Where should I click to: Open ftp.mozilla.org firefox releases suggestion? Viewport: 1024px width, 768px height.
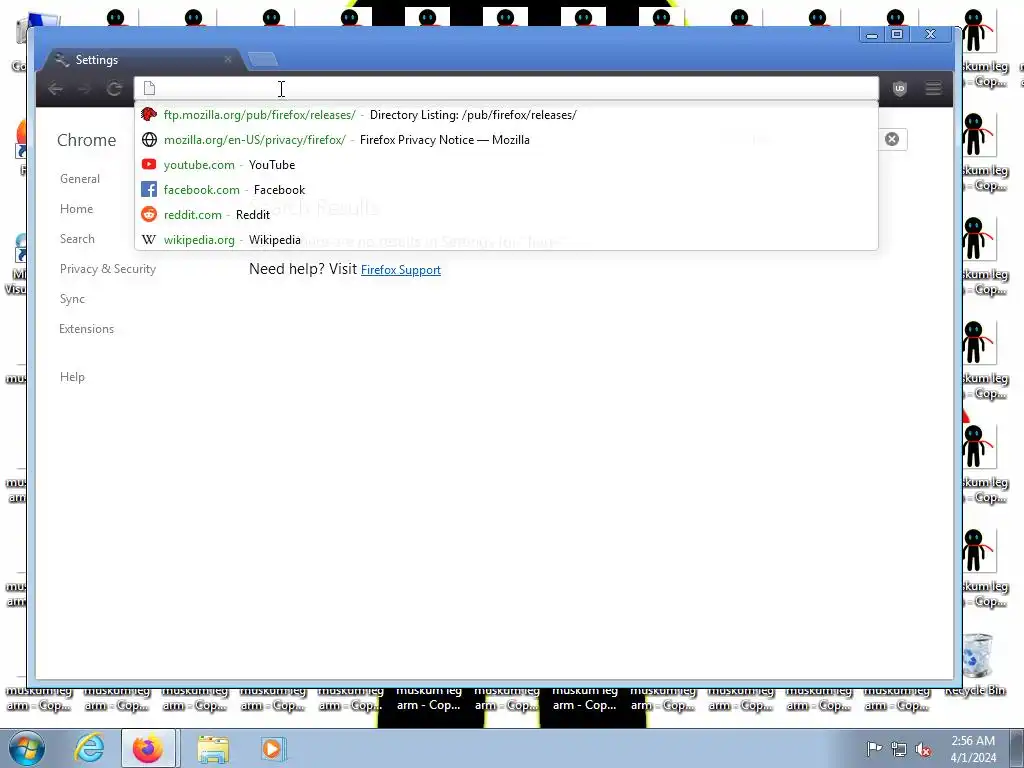click(506, 115)
